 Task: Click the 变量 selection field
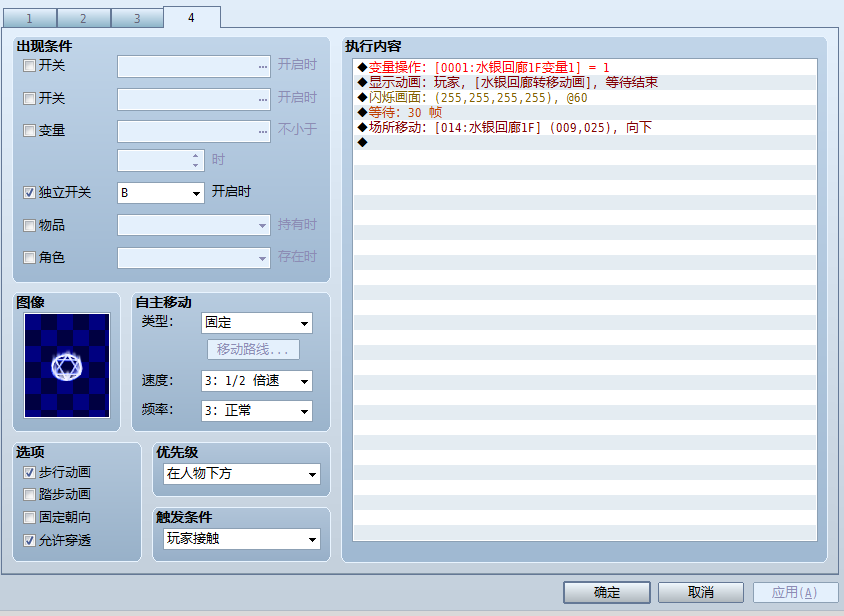[x=194, y=131]
